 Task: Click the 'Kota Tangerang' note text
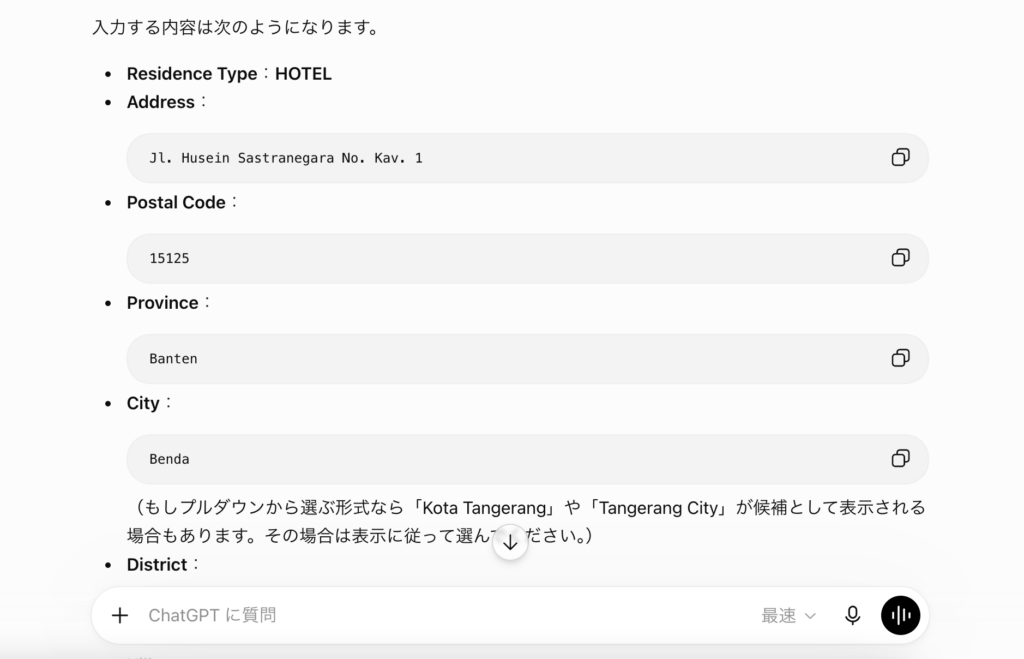point(484,508)
